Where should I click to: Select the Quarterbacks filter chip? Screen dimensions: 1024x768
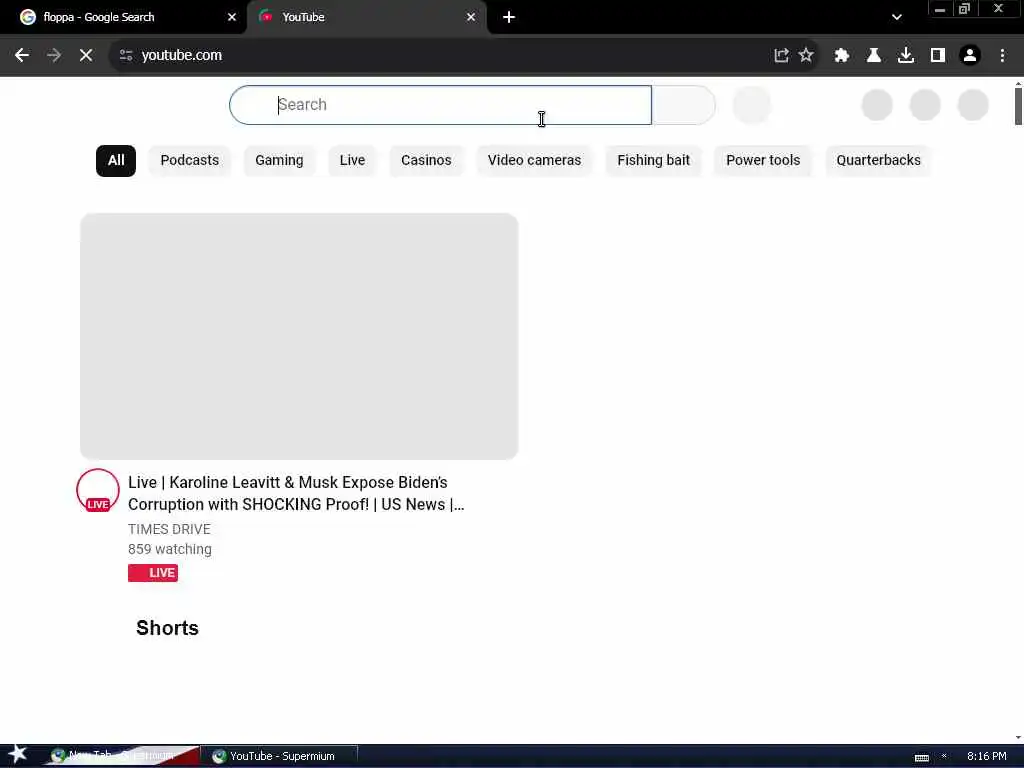(878, 161)
